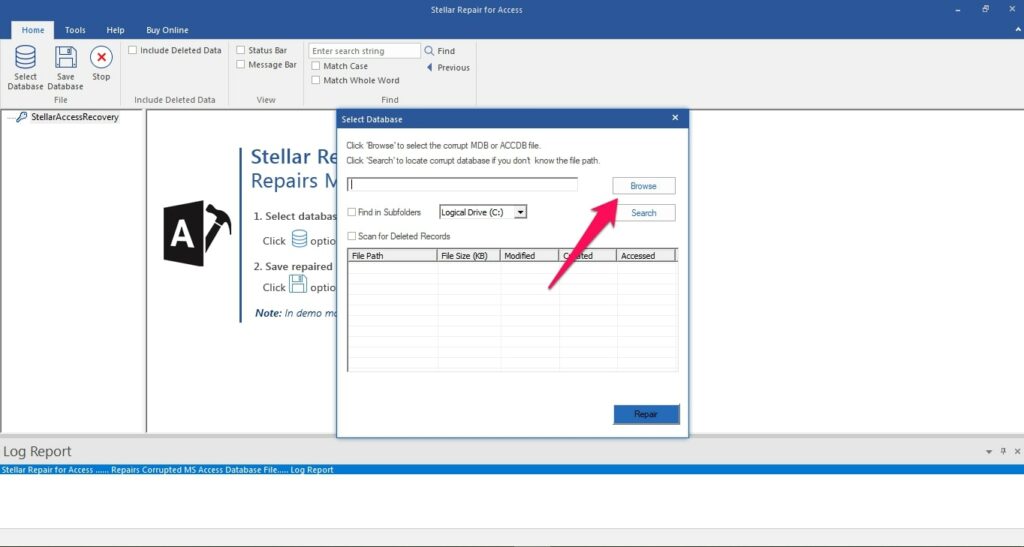Select the StellarAccessRecovery tree node
This screenshot has width=1024, height=547.
74,117
